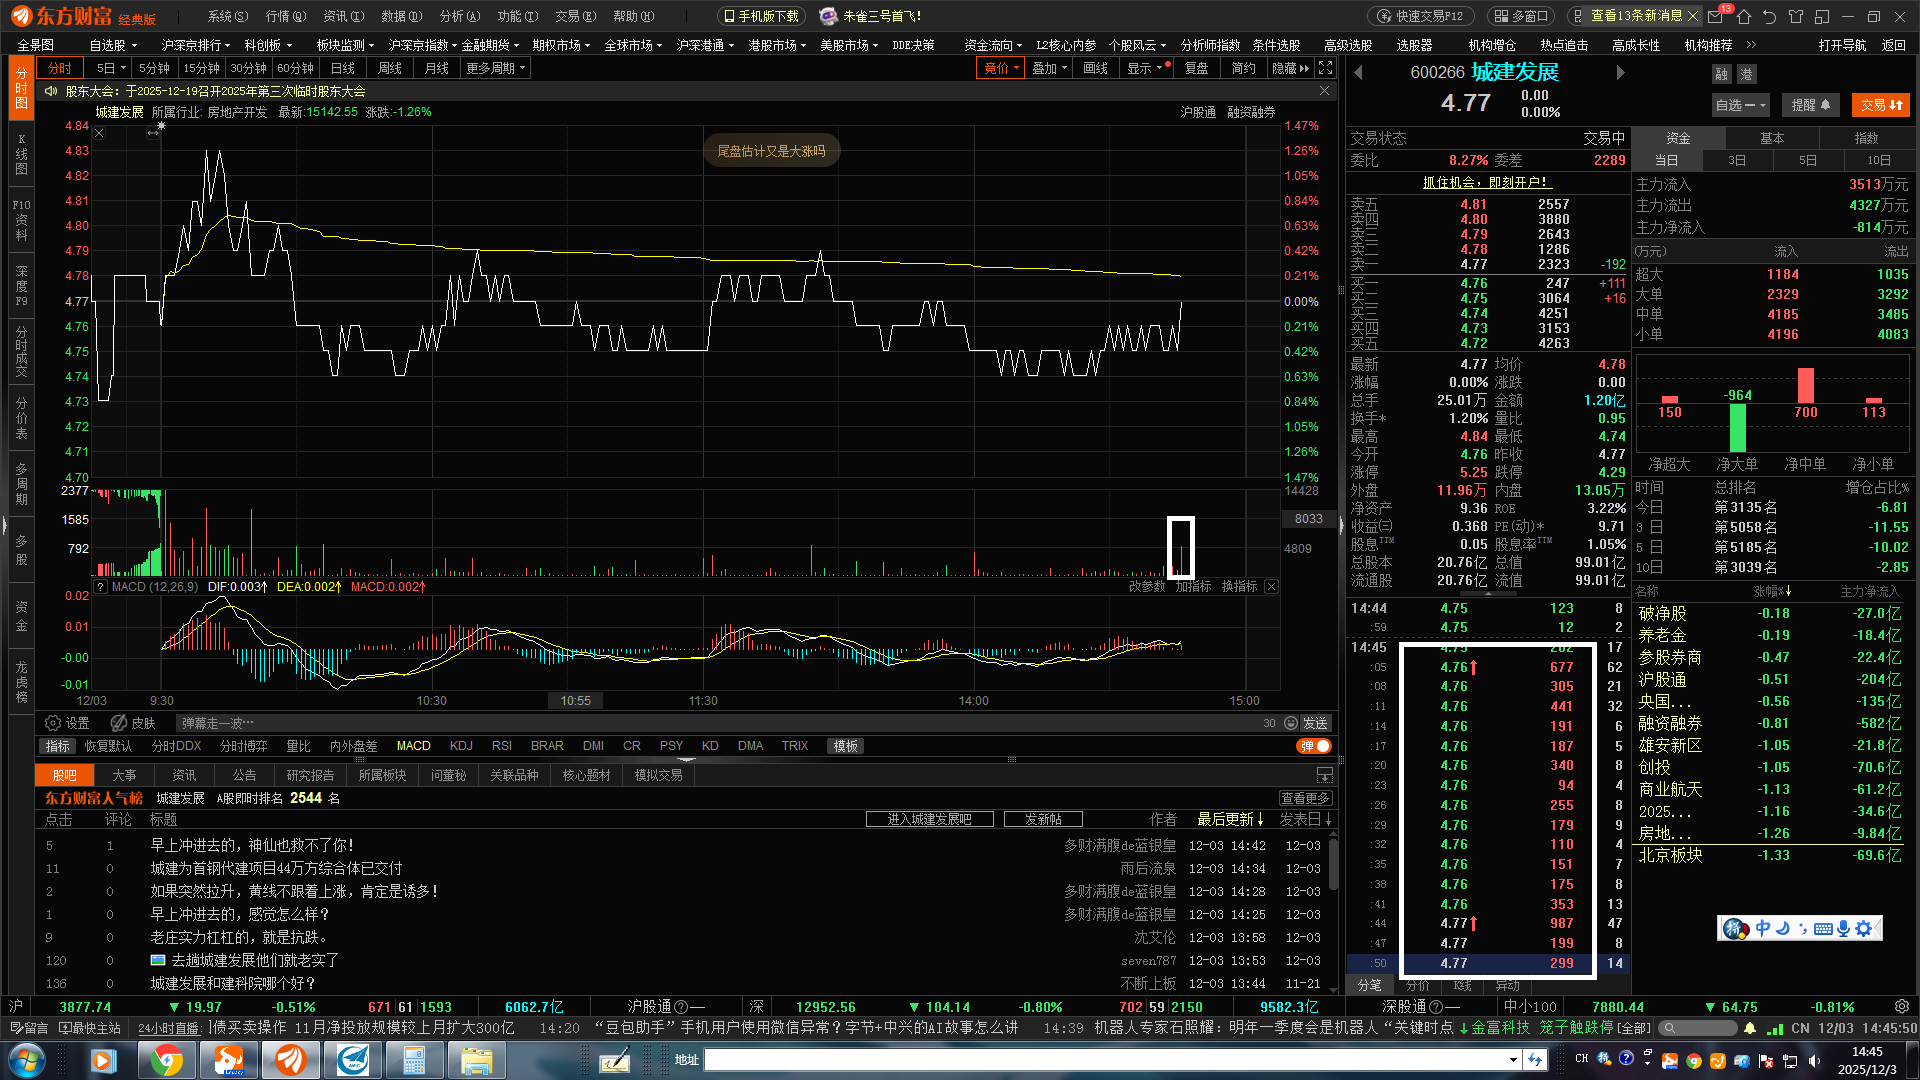
Task: Click the orange 交易 button
Action: (1880, 105)
